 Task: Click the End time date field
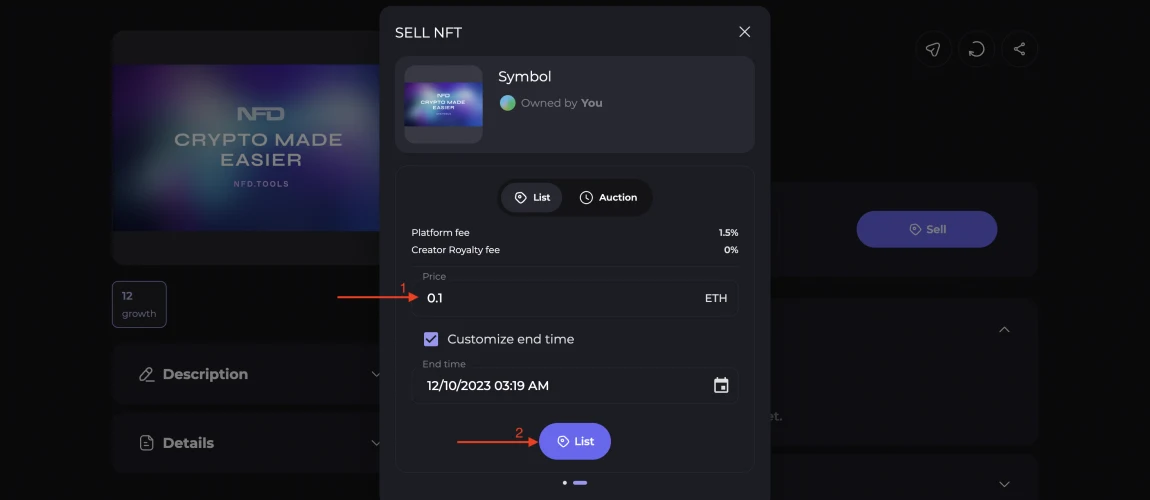coord(574,386)
